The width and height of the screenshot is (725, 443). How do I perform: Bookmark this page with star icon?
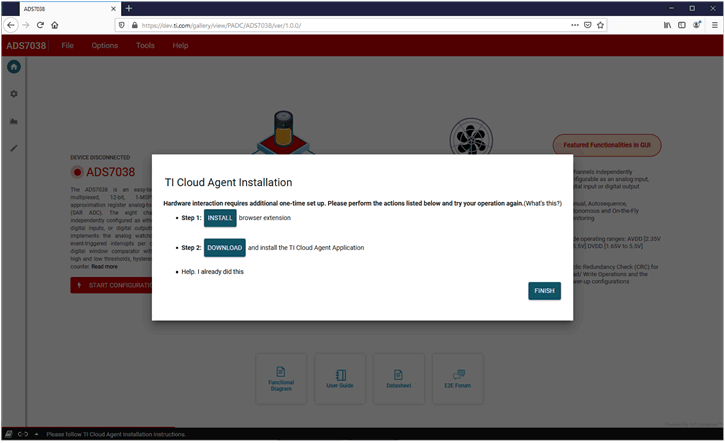coord(600,25)
